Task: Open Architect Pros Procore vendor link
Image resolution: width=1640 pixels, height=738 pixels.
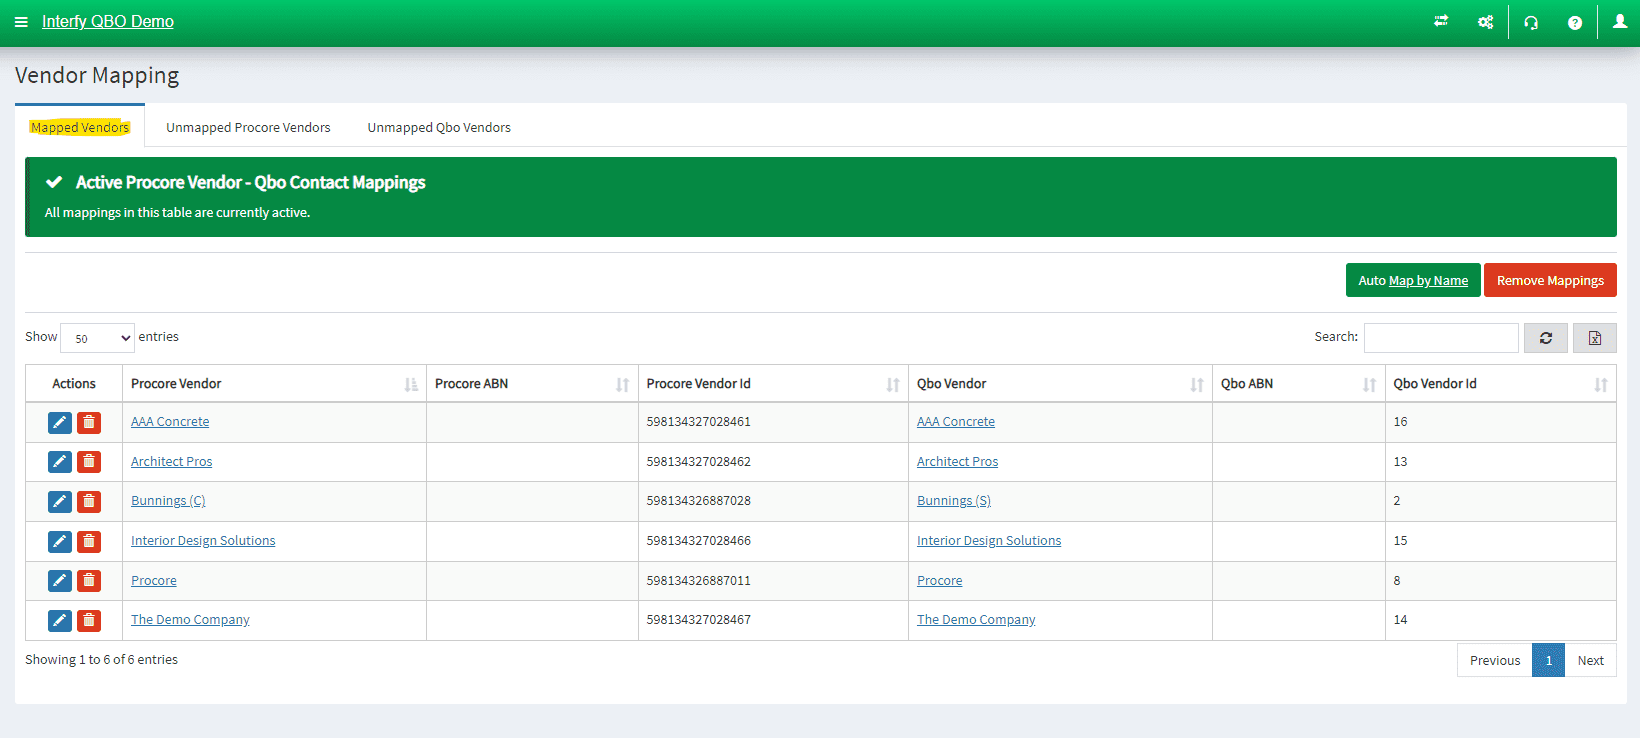Action: (x=172, y=462)
